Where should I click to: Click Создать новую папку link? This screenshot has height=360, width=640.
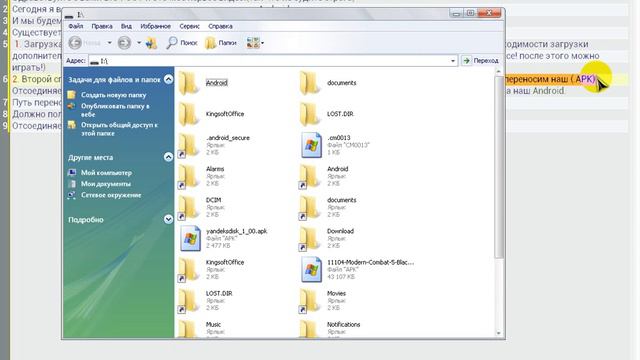pos(113,95)
